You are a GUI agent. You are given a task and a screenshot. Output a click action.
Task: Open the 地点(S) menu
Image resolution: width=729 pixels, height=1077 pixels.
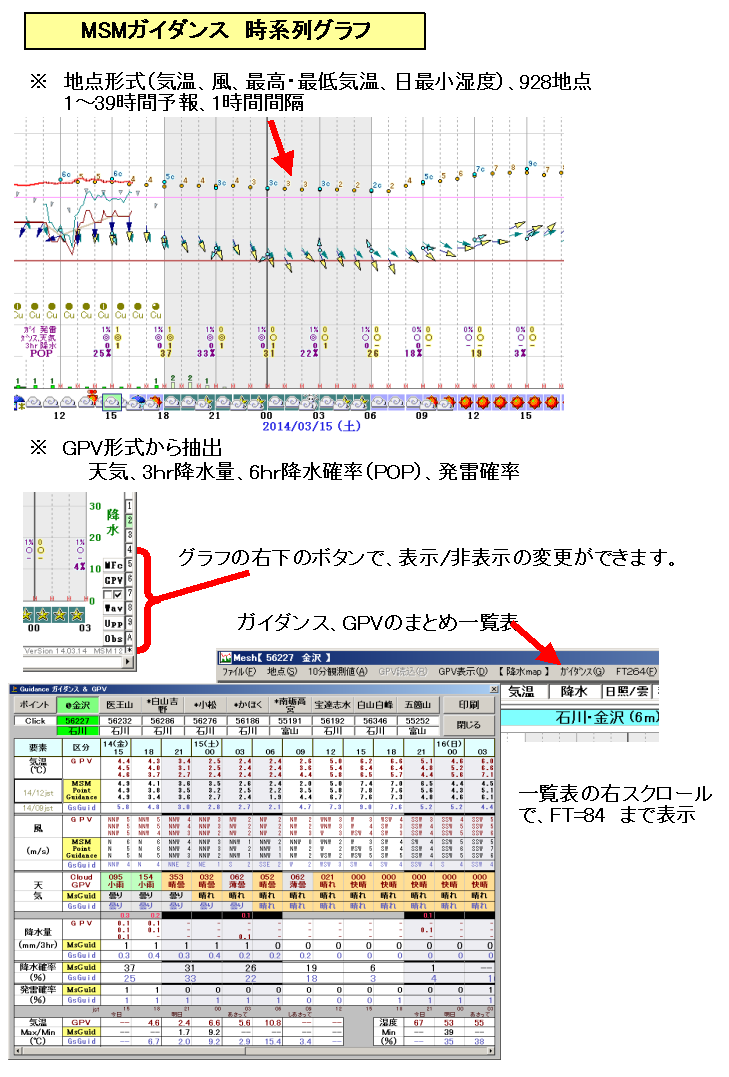pos(282,672)
